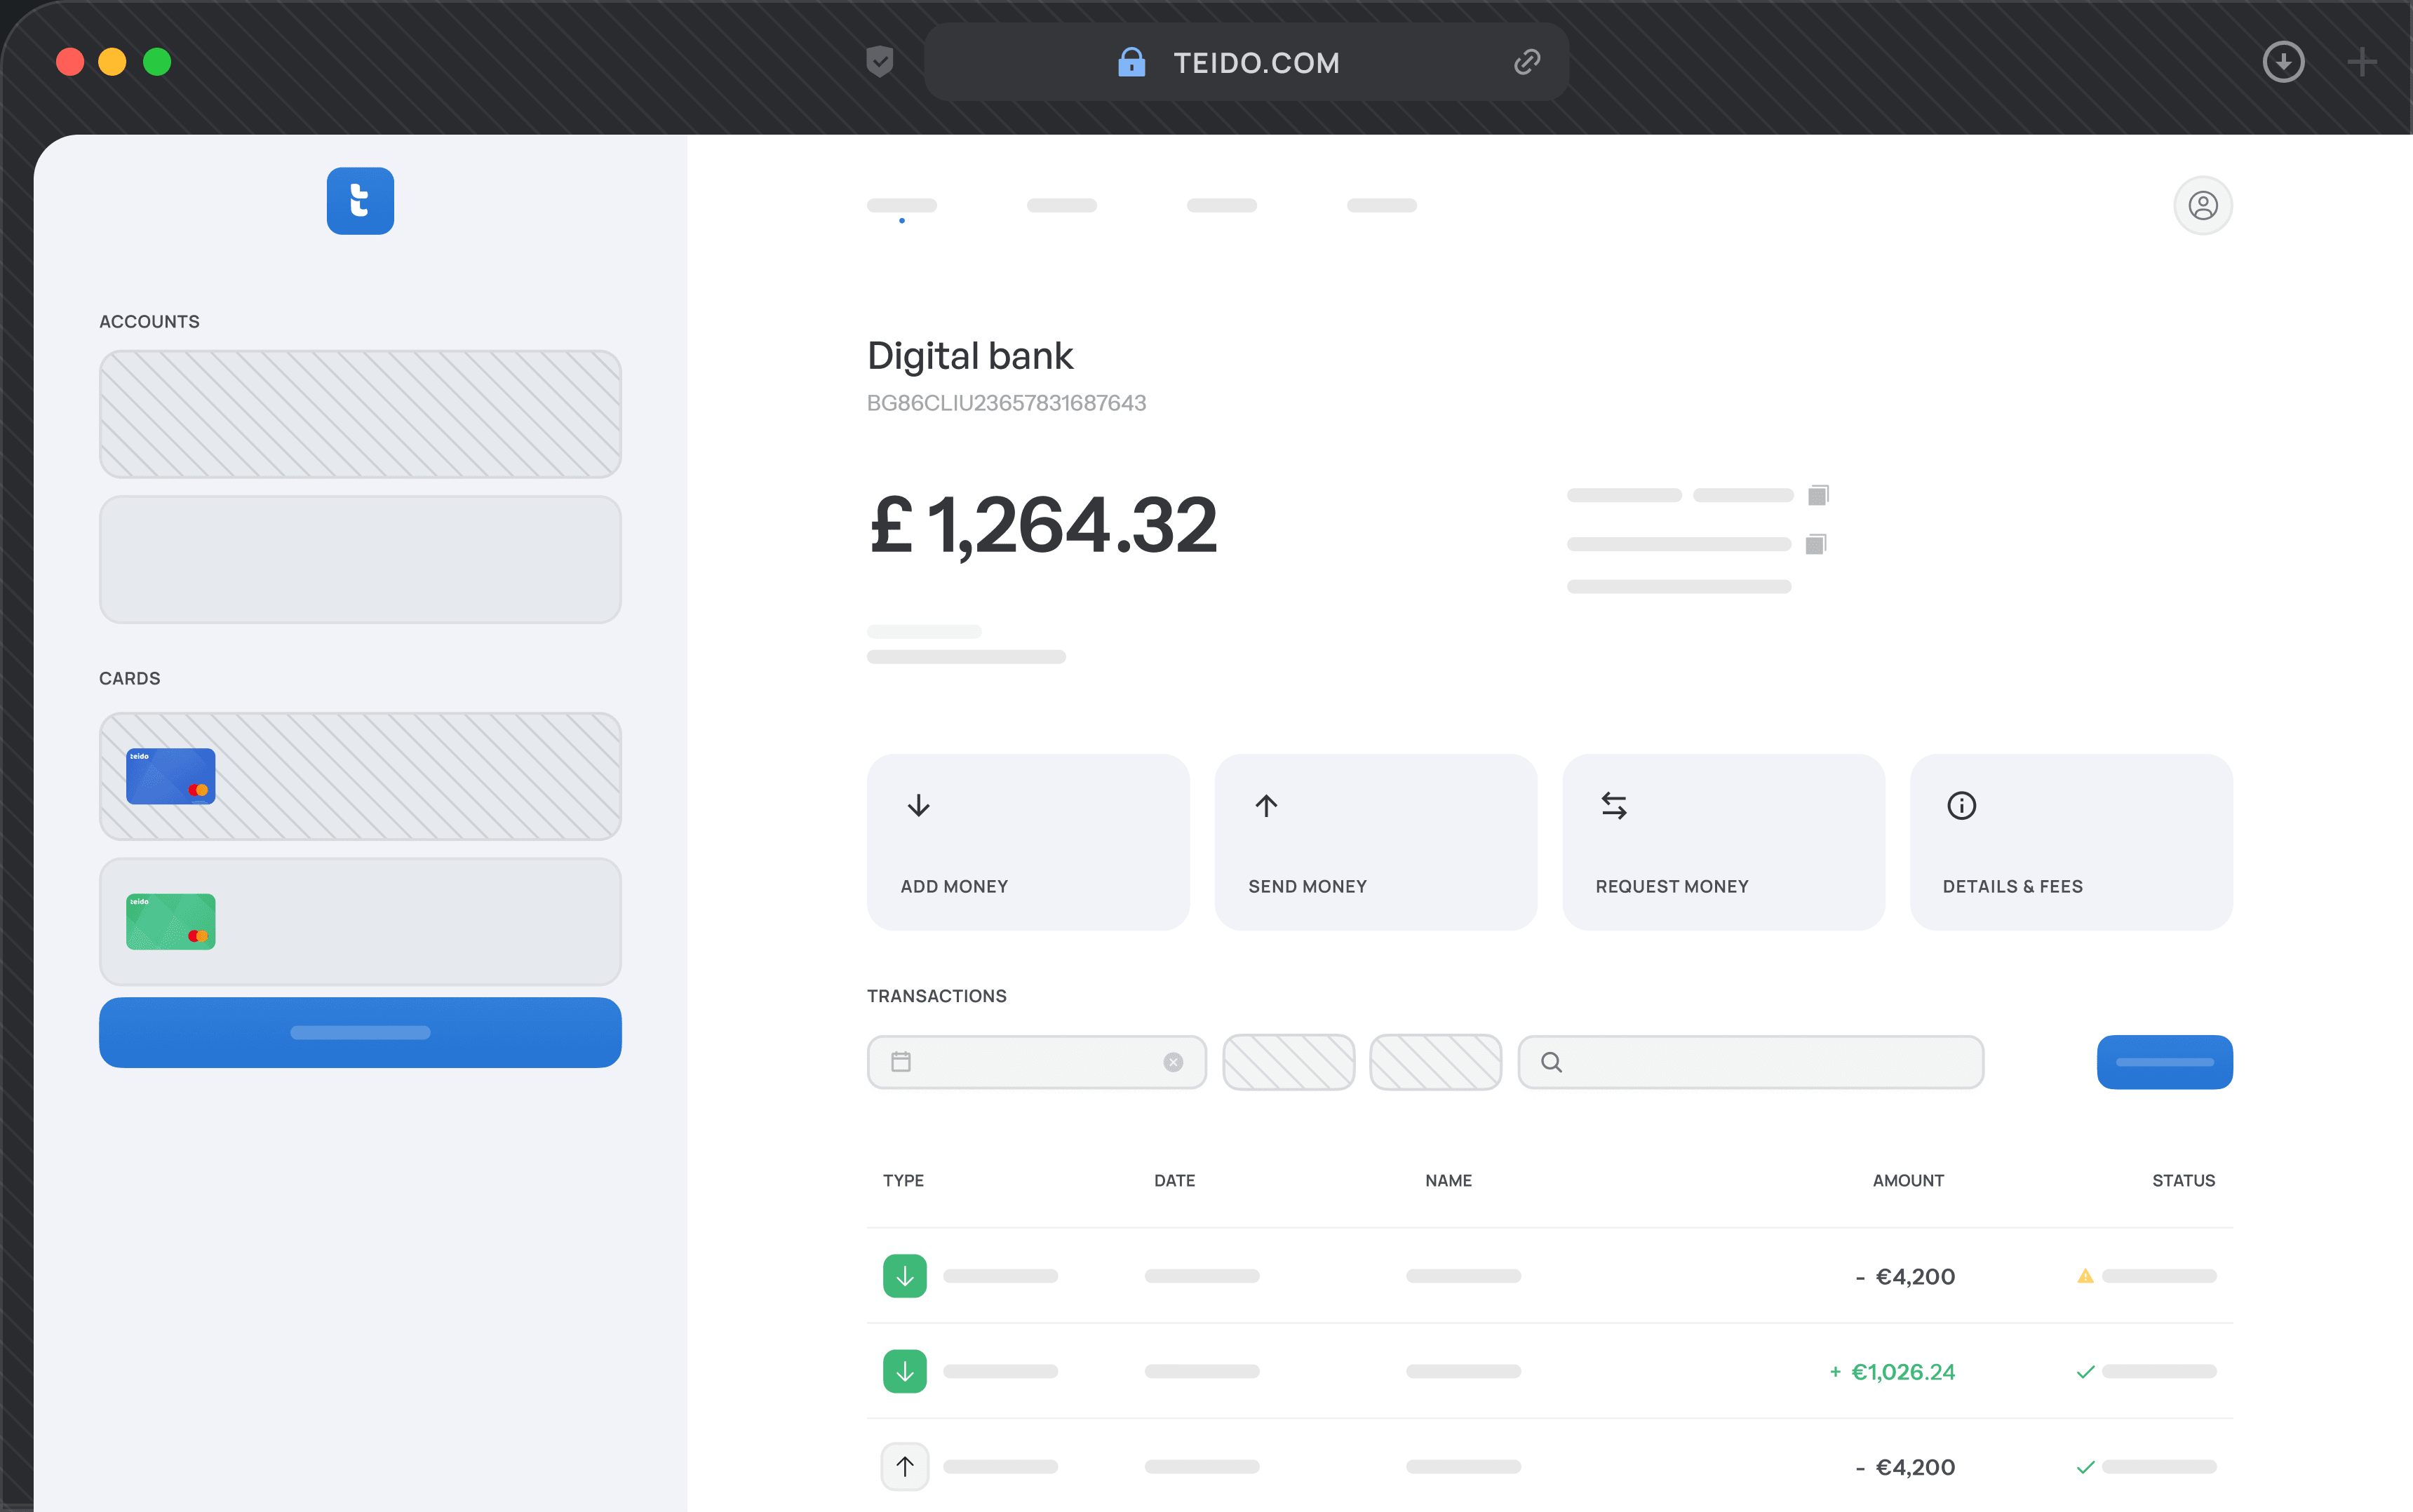The height and width of the screenshot is (1512, 2413).
Task: Click the padlock icon beside TEIDO.COM
Action: [1131, 62]
